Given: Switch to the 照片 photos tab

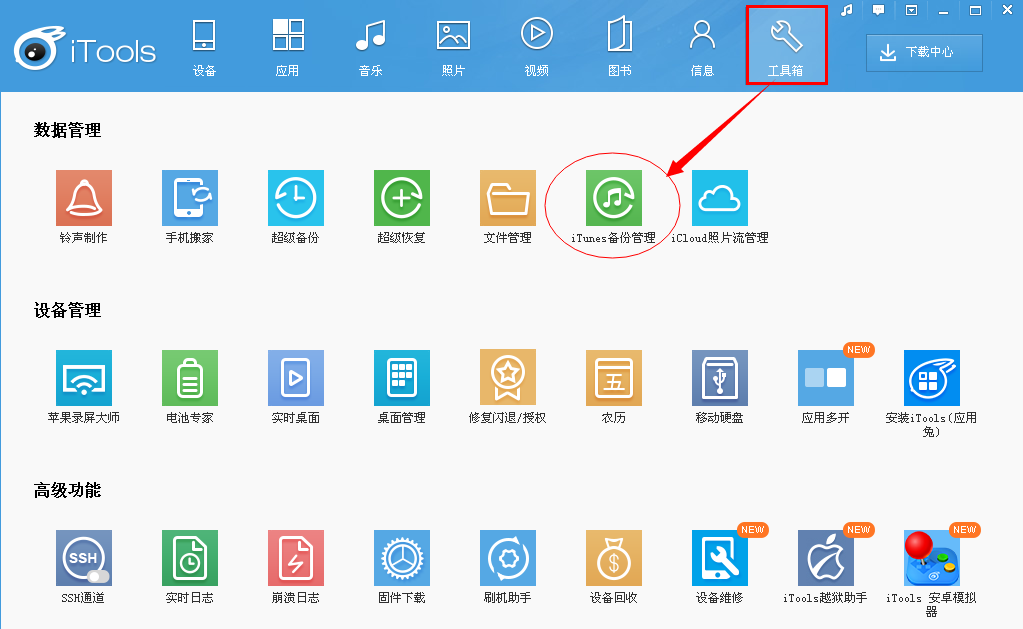Looking at the screenshot, I should point(453,46).
